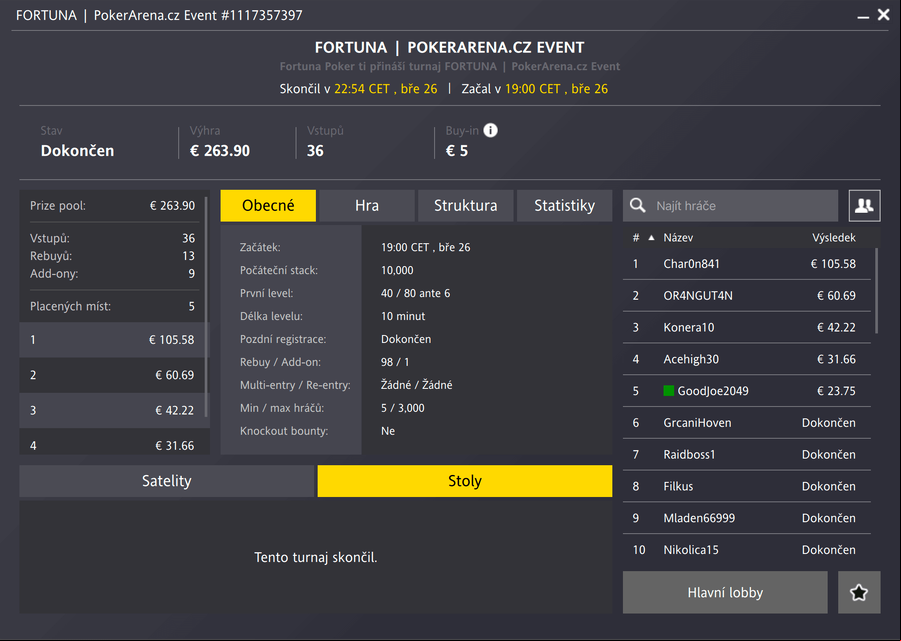Click the green marker beside GoodJoe2049

pos(668,391)
